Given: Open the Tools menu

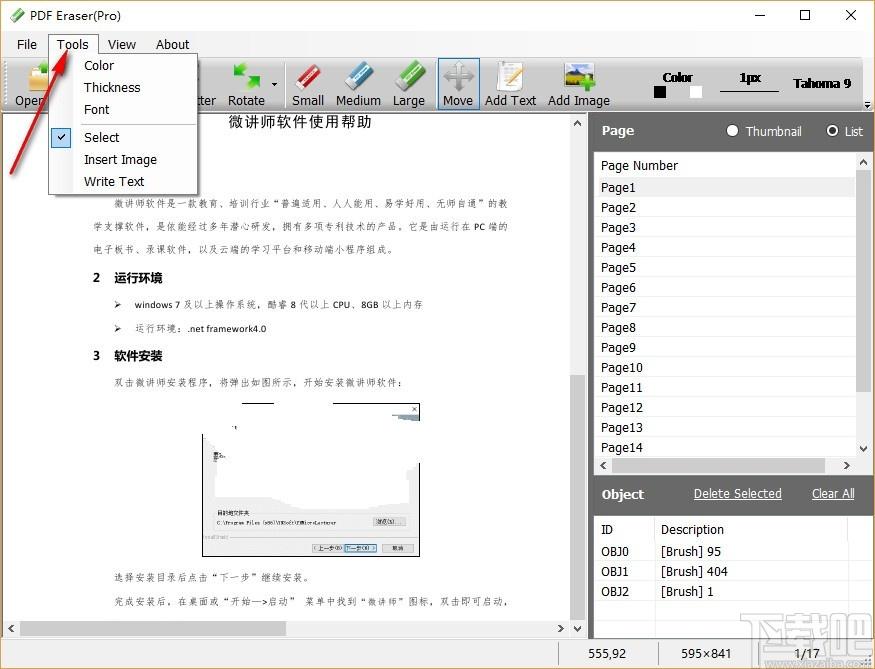Looking at the screenshot, I should coord(73,45).
